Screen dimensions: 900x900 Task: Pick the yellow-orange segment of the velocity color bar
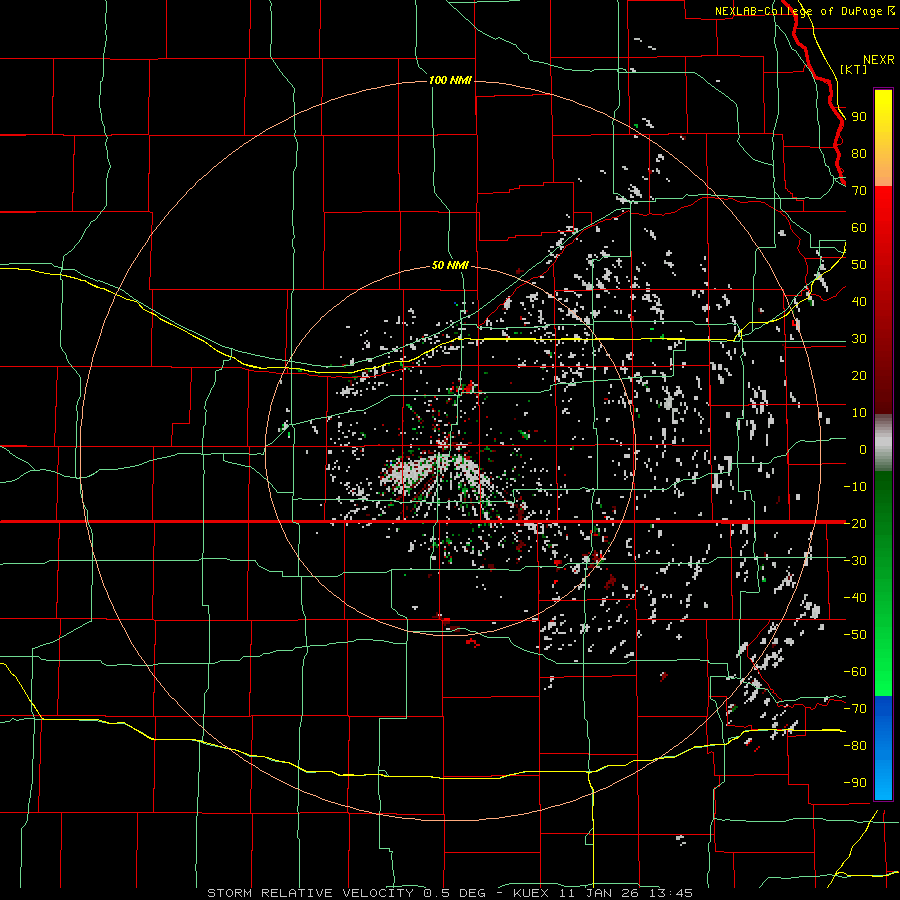(883, 138)
